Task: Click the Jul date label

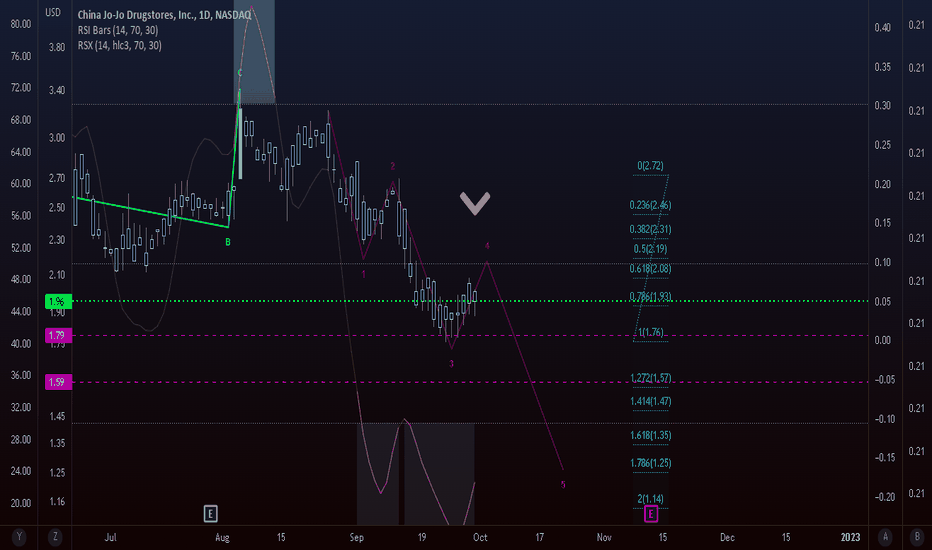Action: click(x=110, y=538)
